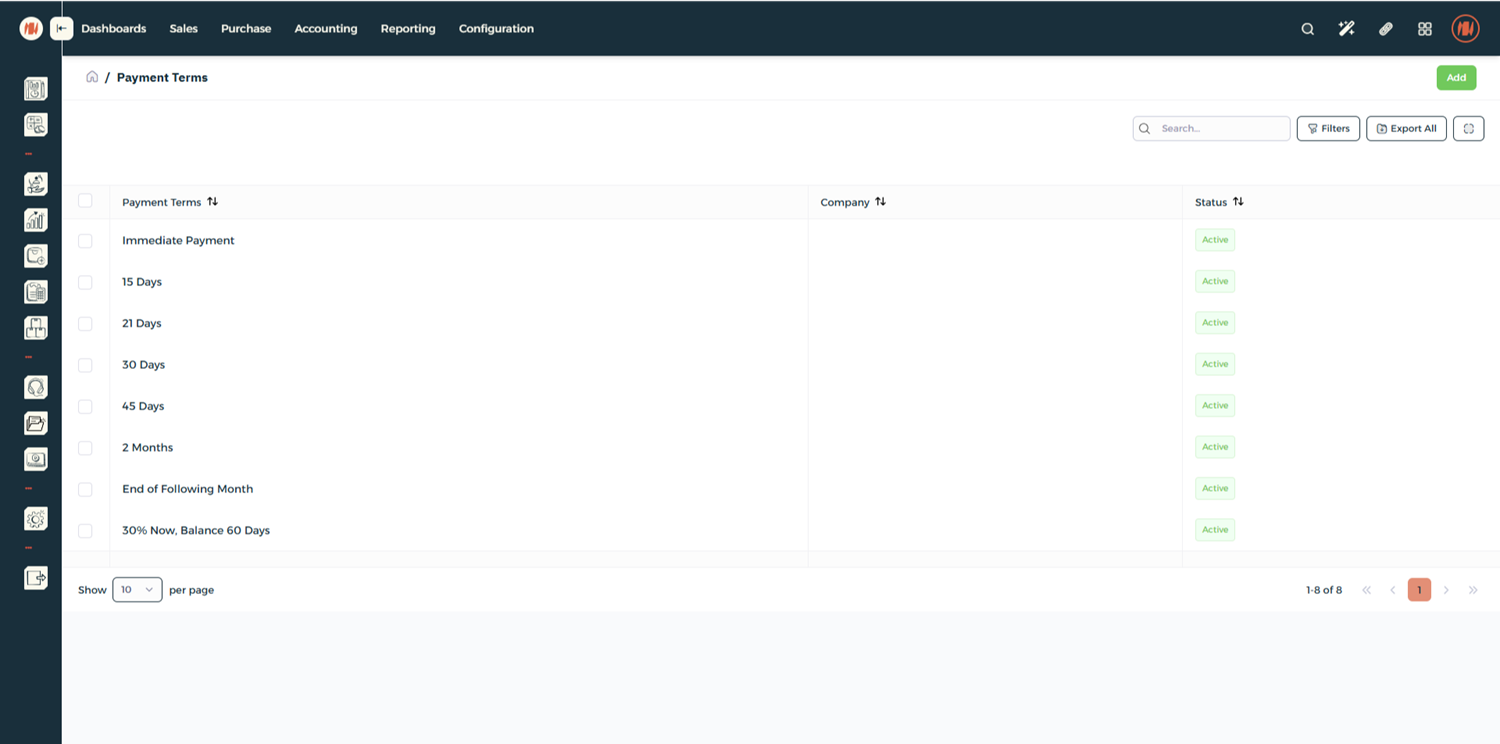
Task: Tick the checkbox for 45 Days
Action: tap(85, 407)
